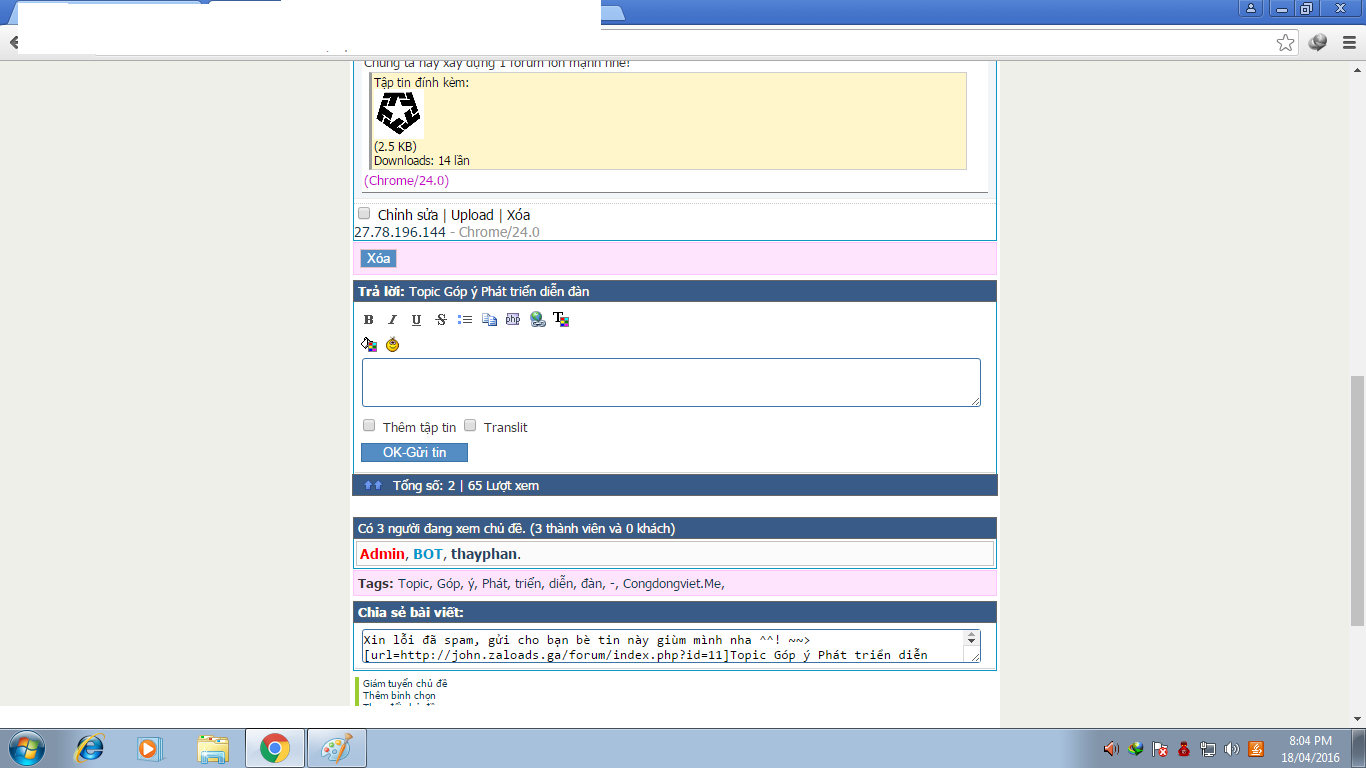Open Paint from the taskbar

(x=337, y=748)
